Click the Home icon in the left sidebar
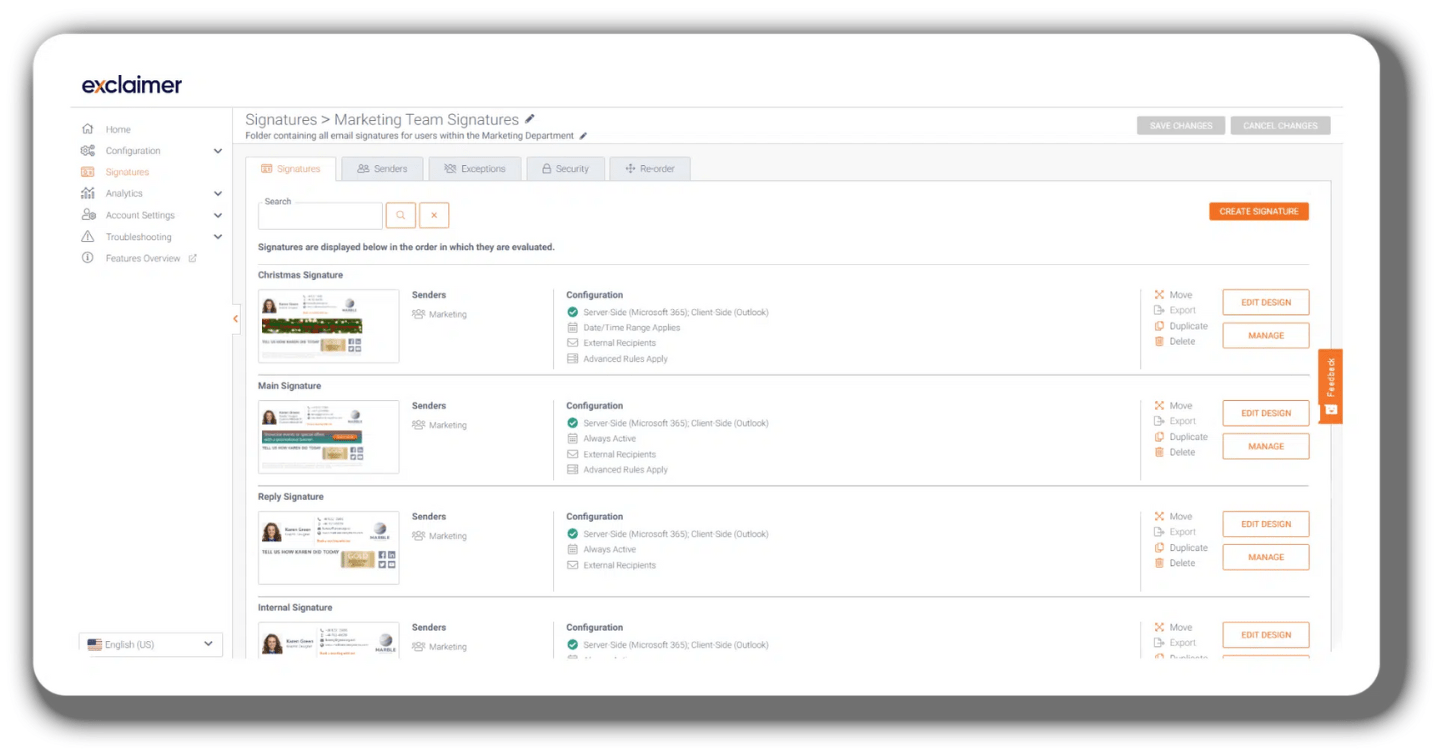This screenshot has width=1440, height=756. pyautogui.click(x=88, y=129)
